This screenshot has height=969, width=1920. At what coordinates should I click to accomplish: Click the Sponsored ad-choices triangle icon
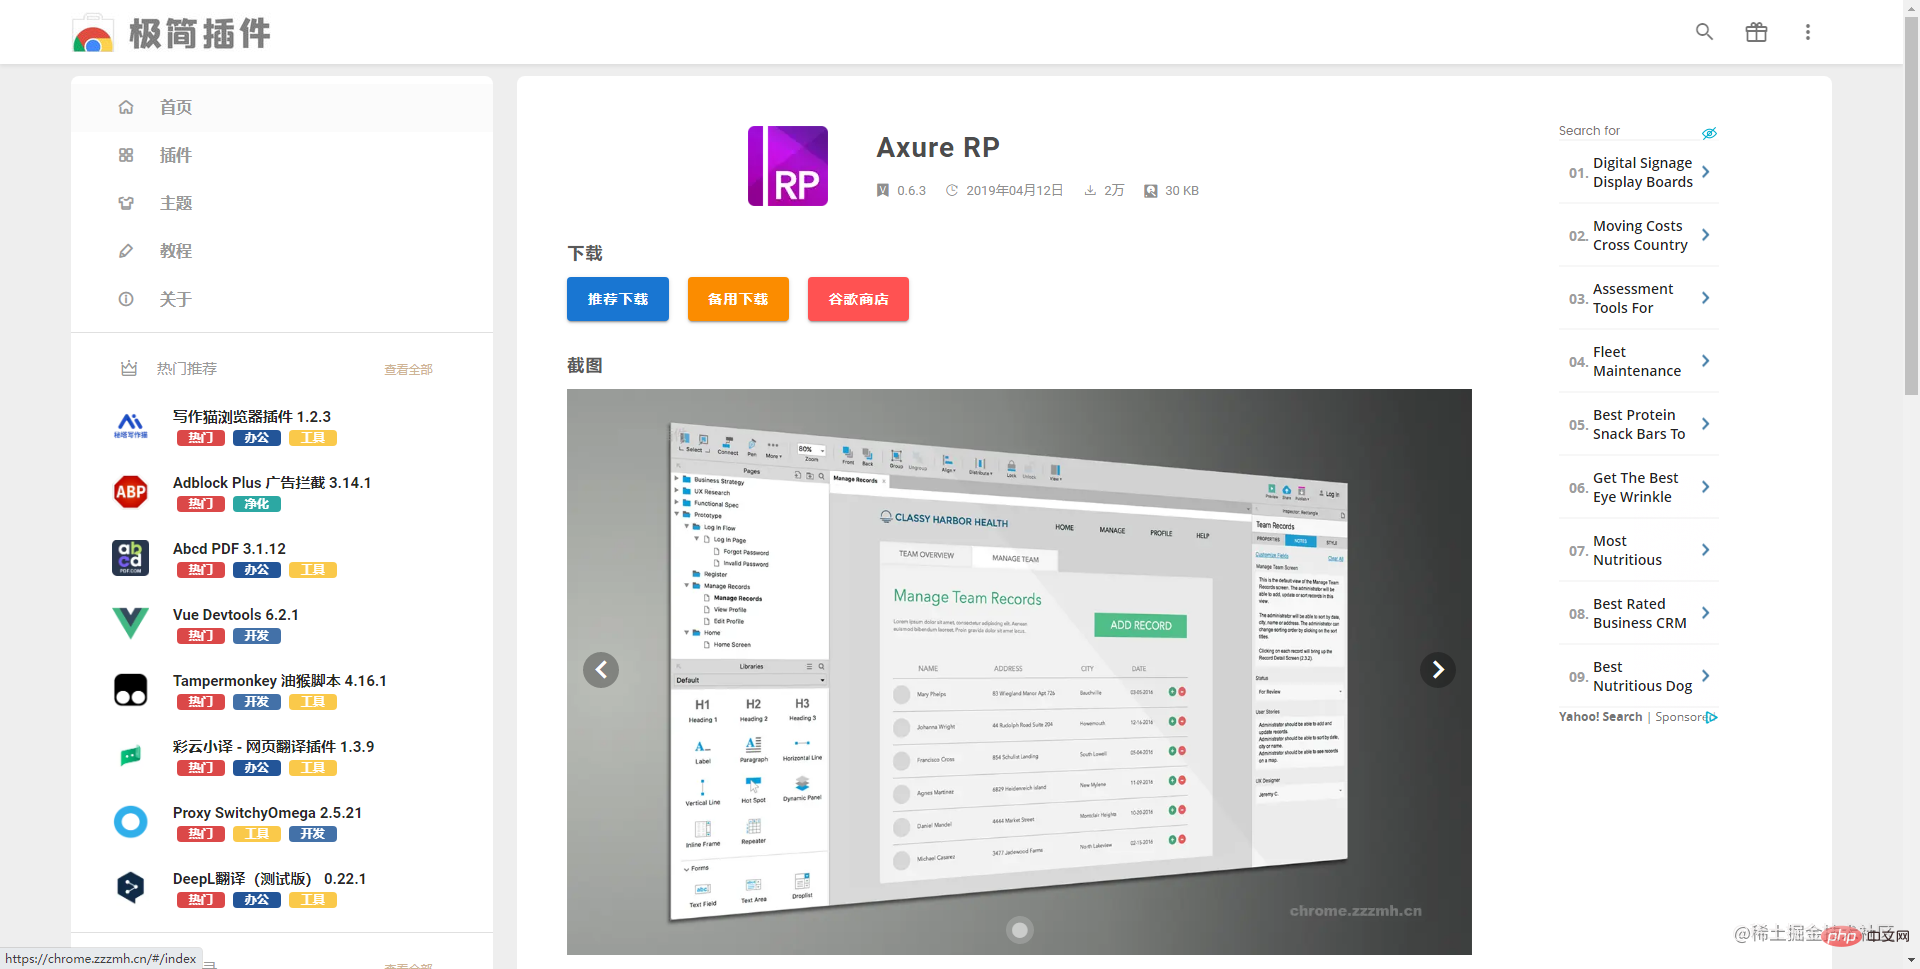point(1712,717)
